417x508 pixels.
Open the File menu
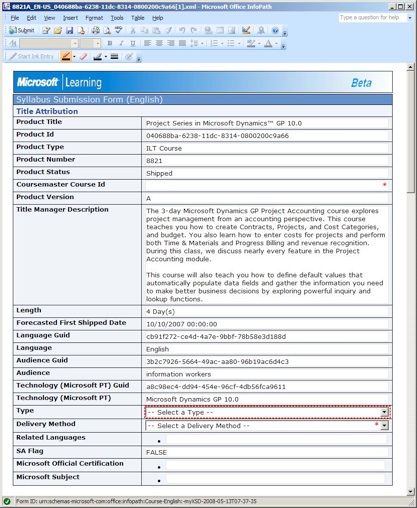(15, 18)
